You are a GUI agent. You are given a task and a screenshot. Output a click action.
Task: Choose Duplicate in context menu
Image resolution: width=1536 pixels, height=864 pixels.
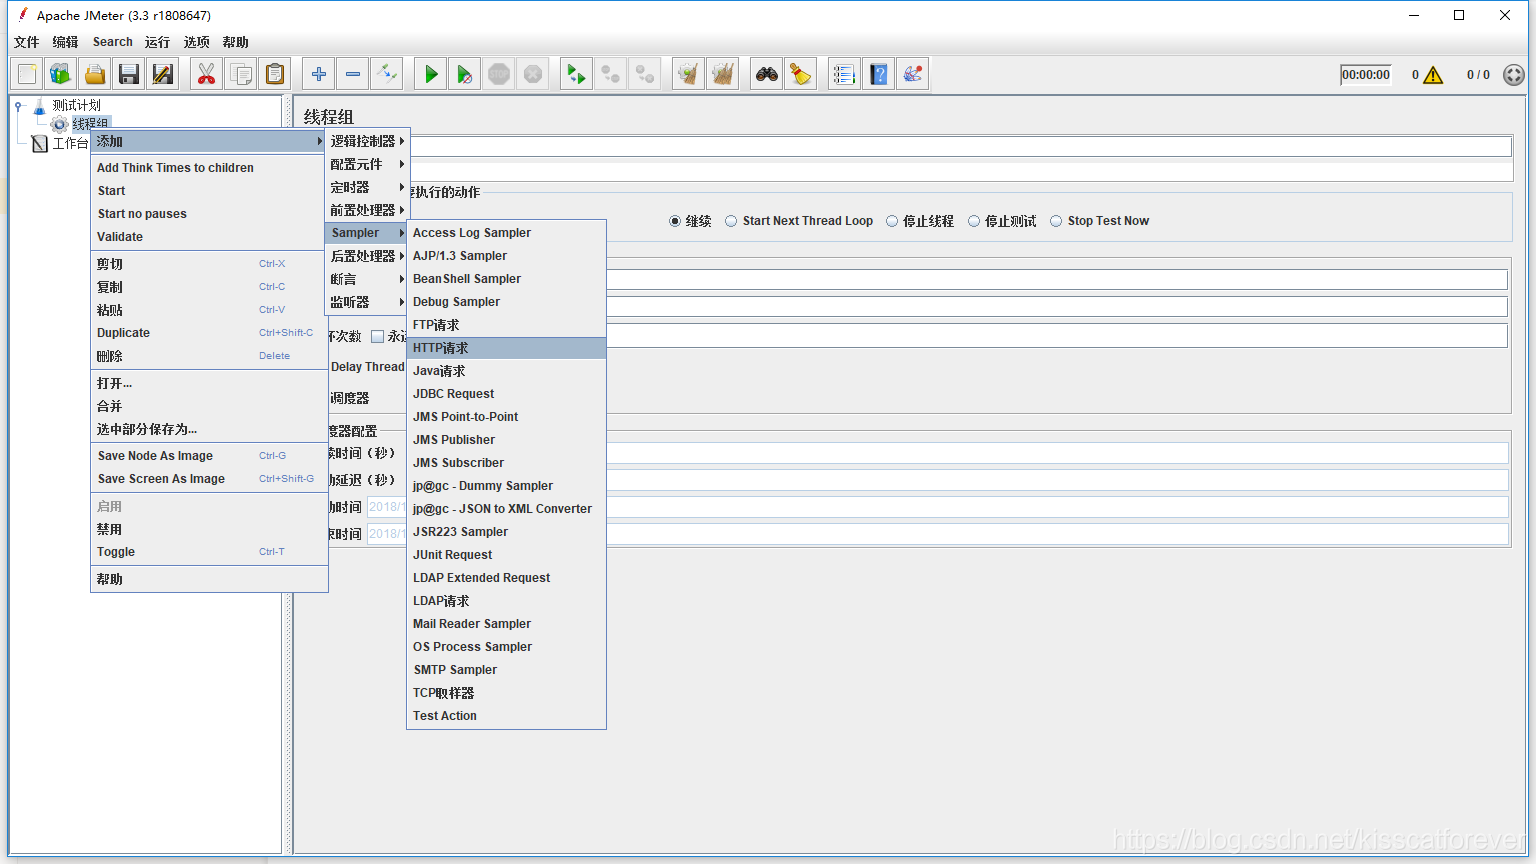pos(209,333)
